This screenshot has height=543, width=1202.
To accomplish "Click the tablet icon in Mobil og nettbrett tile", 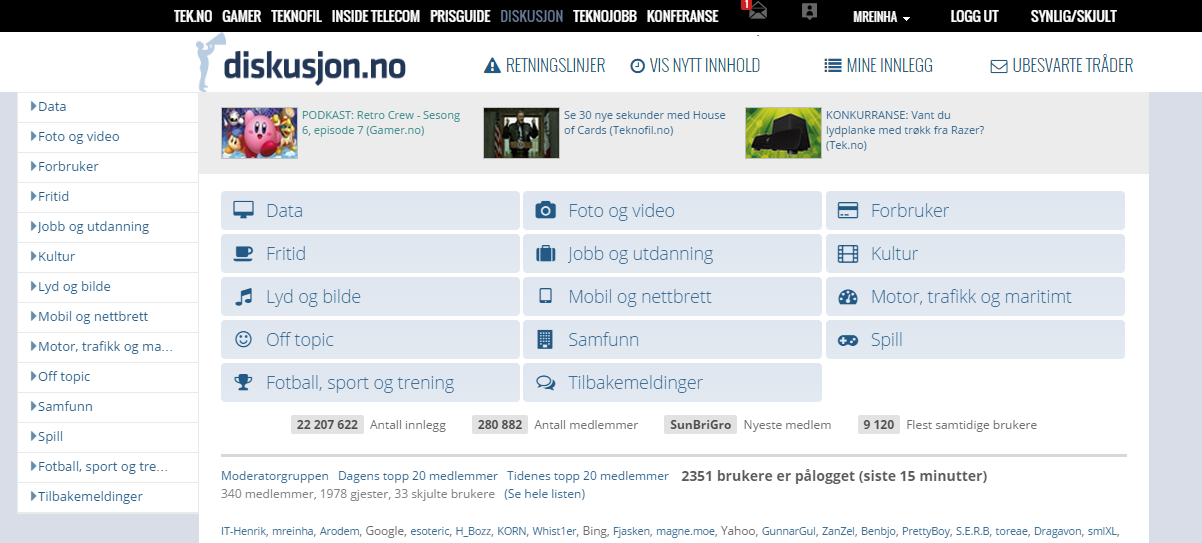I will click(x=545, y=296).
